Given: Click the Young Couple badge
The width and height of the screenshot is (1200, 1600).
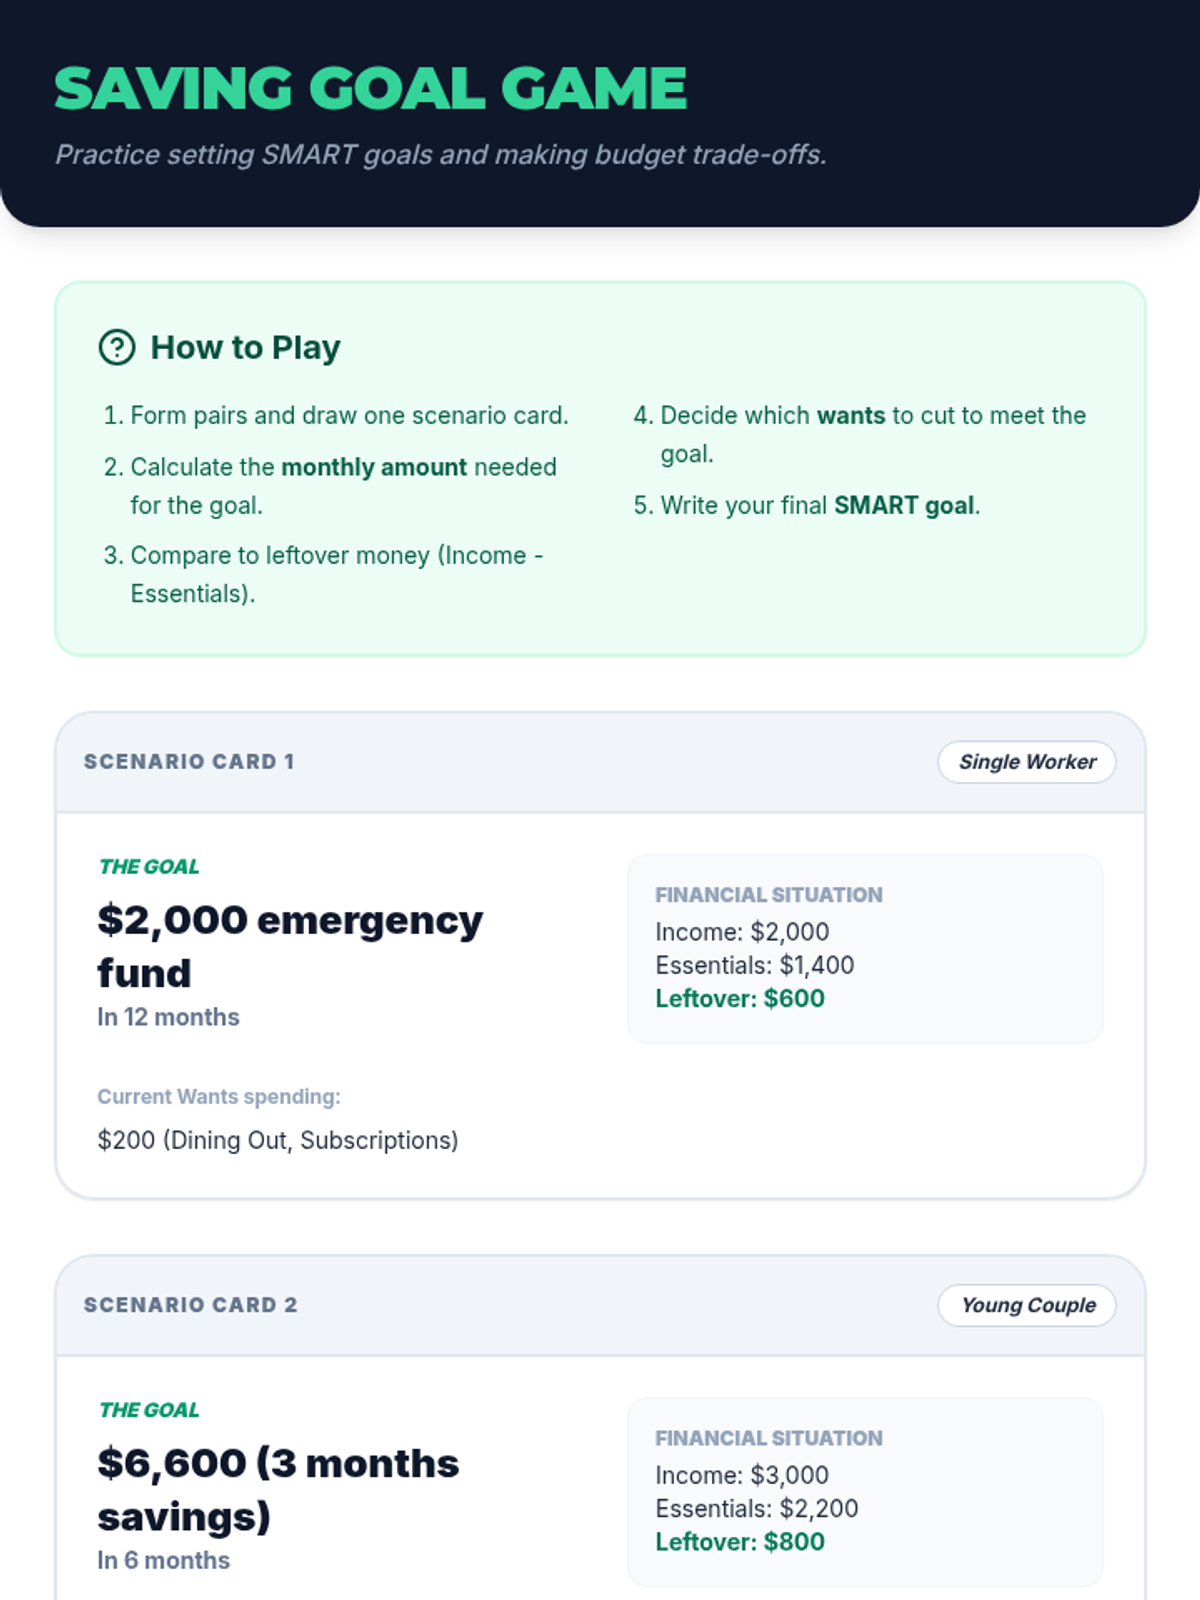Looking at the screenshot, I should (1026, 1305).
